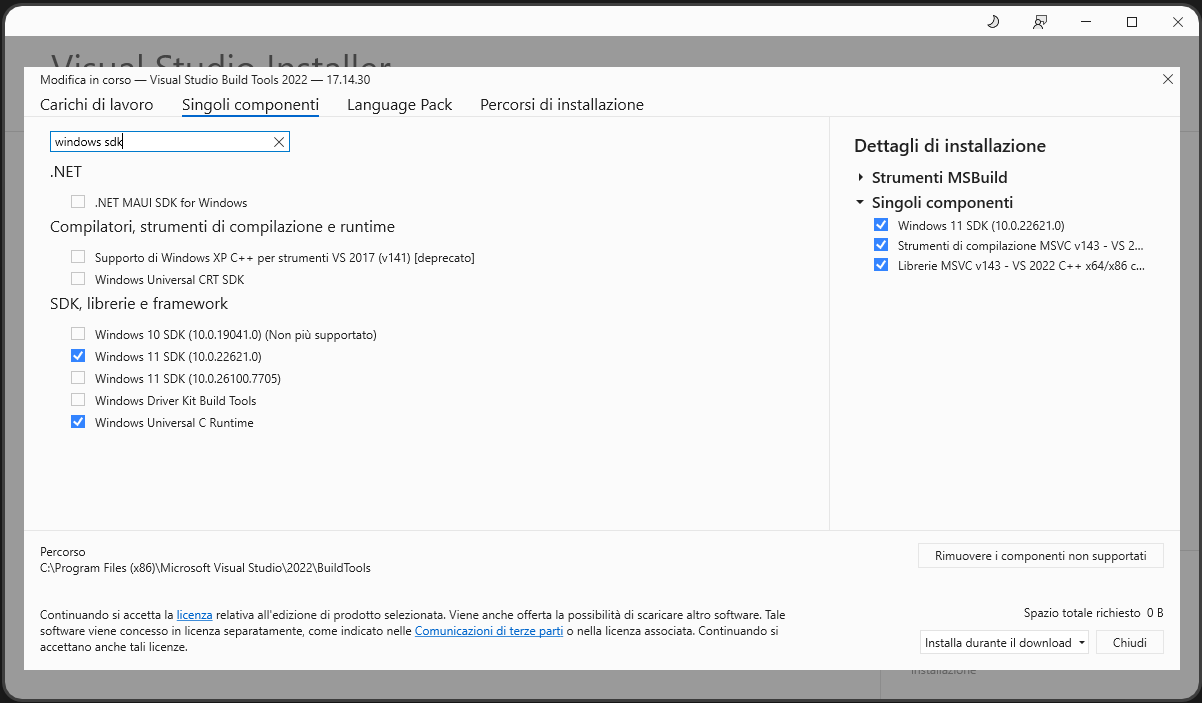
Task: Switch to Carichi di lavoro tab
Action: [x=96, y=105]
